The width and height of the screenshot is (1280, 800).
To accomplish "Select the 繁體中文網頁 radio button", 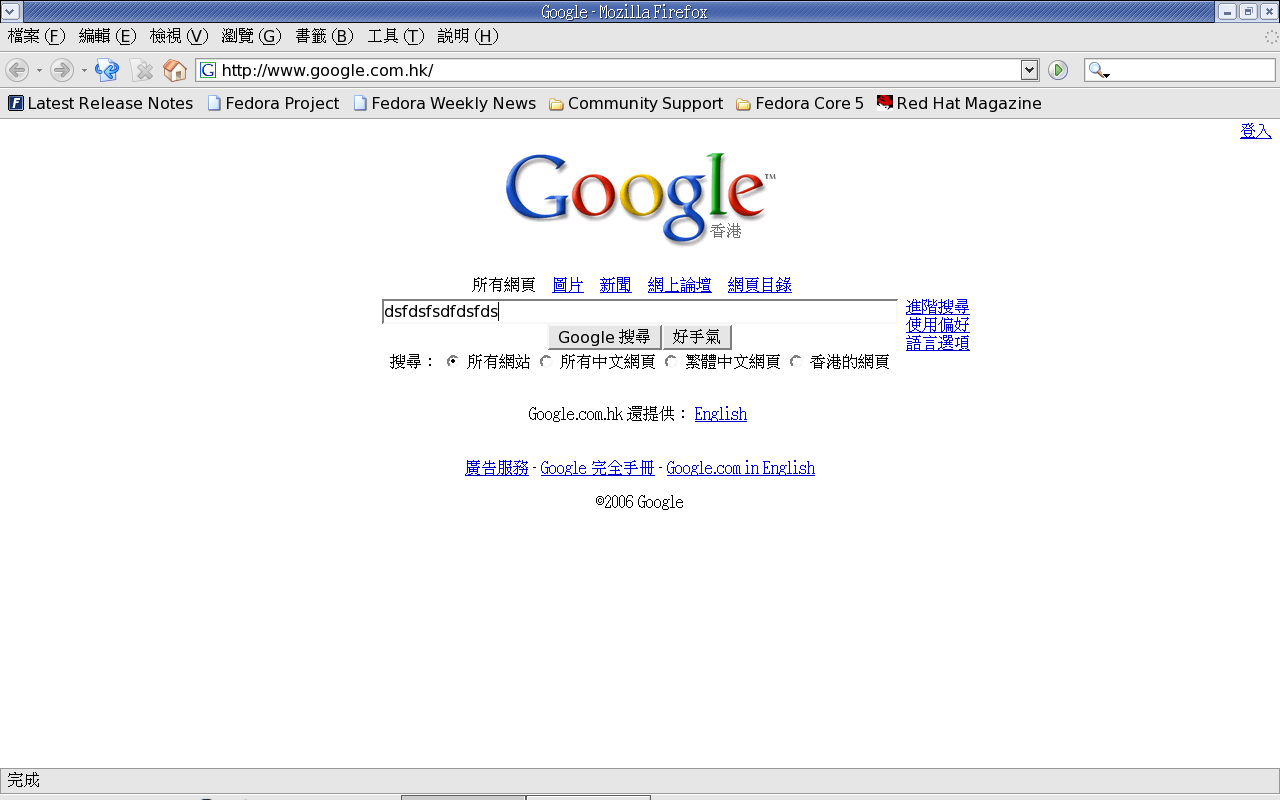I will click(x=671, y=362).
